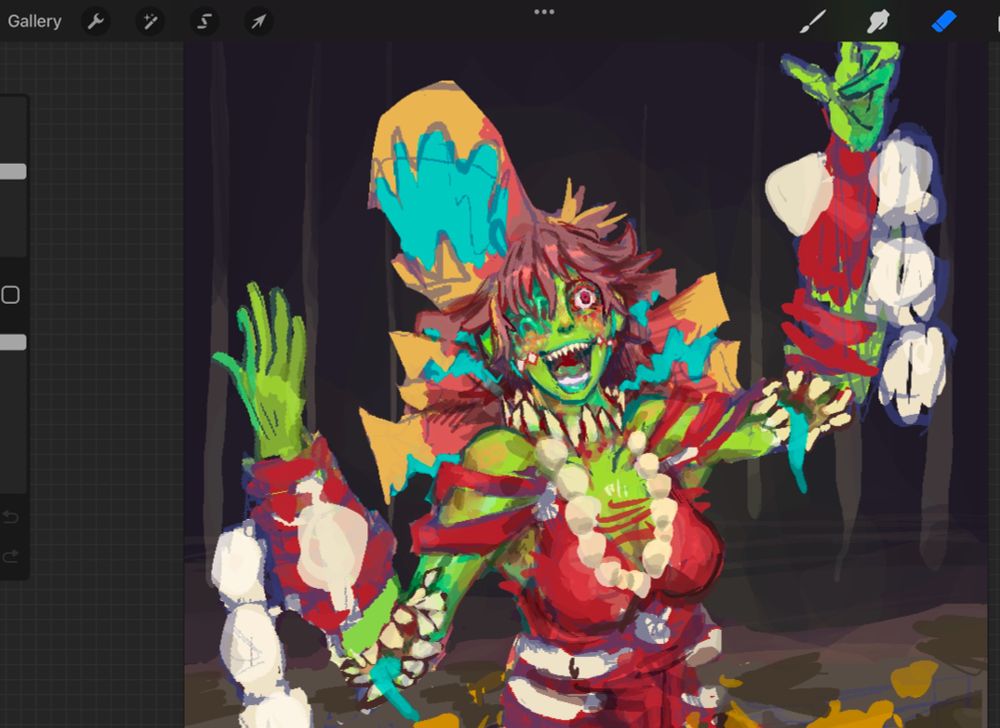
Task: Tap the Undo arrow on sidebar
Action: tap(10, 517)
